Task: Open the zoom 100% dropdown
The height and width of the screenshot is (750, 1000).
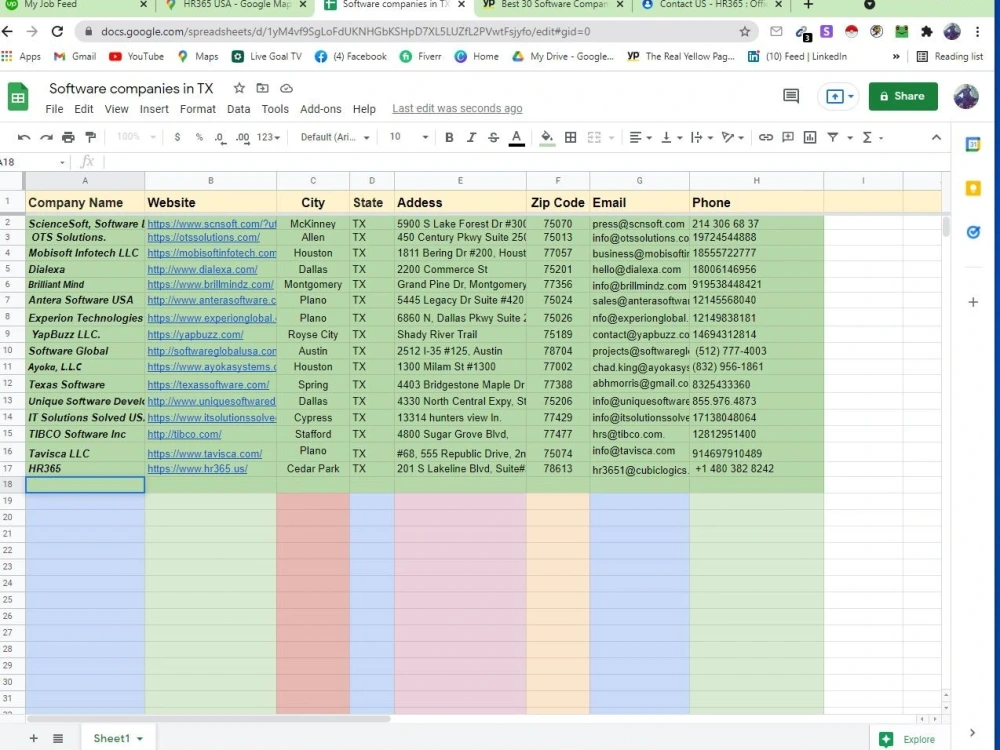Action: pyautogui.click(x=136, y=137)
